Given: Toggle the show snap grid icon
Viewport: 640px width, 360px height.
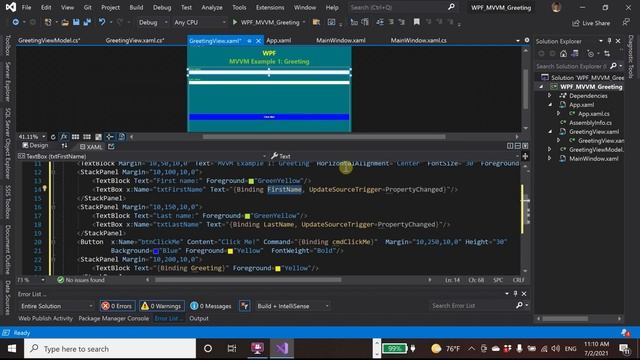Looking at the screenshot, I should coord(76,137).
